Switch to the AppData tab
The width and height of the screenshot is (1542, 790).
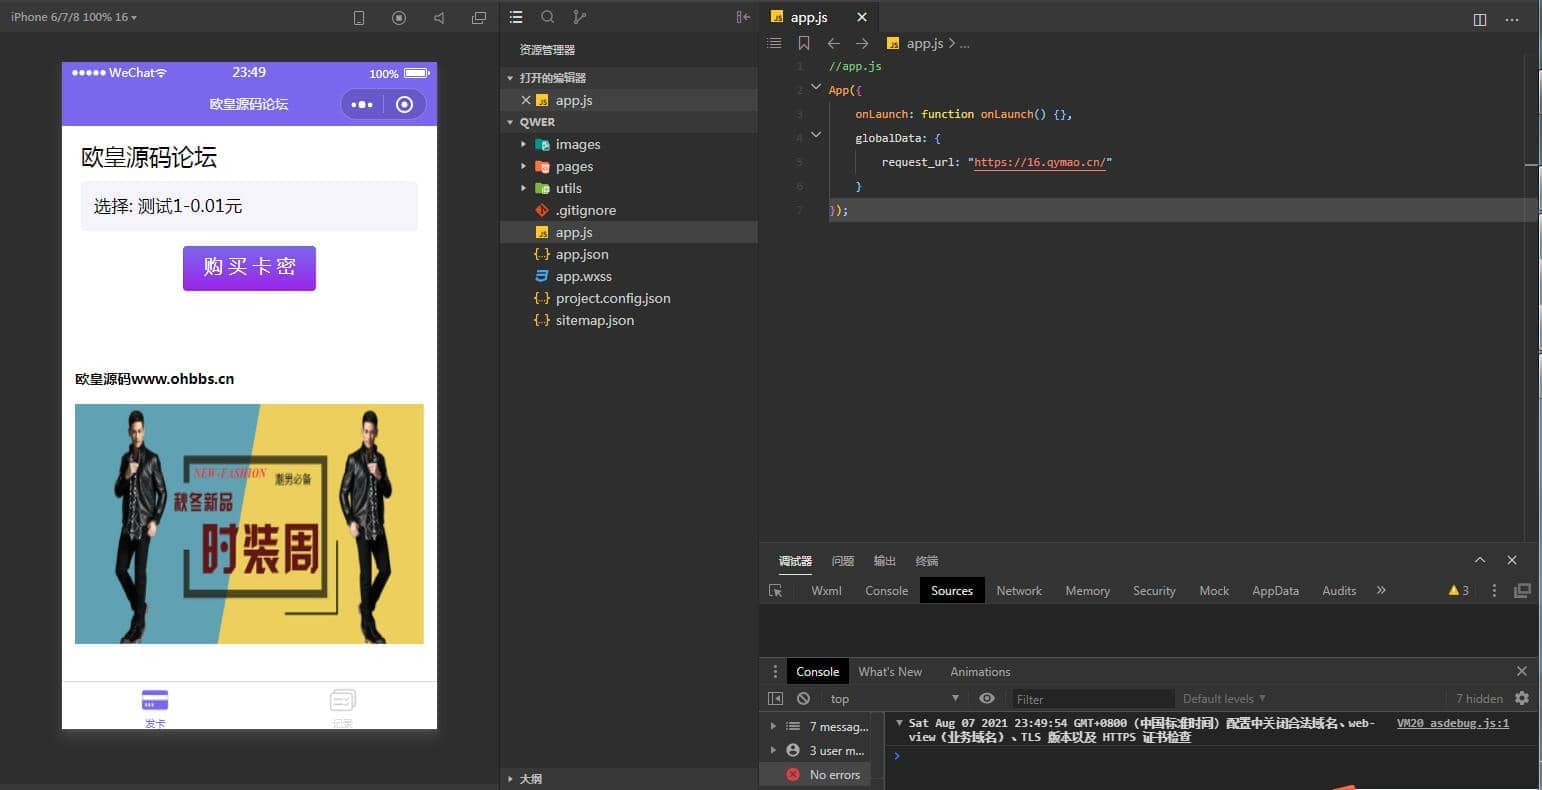coord(1275,591)
